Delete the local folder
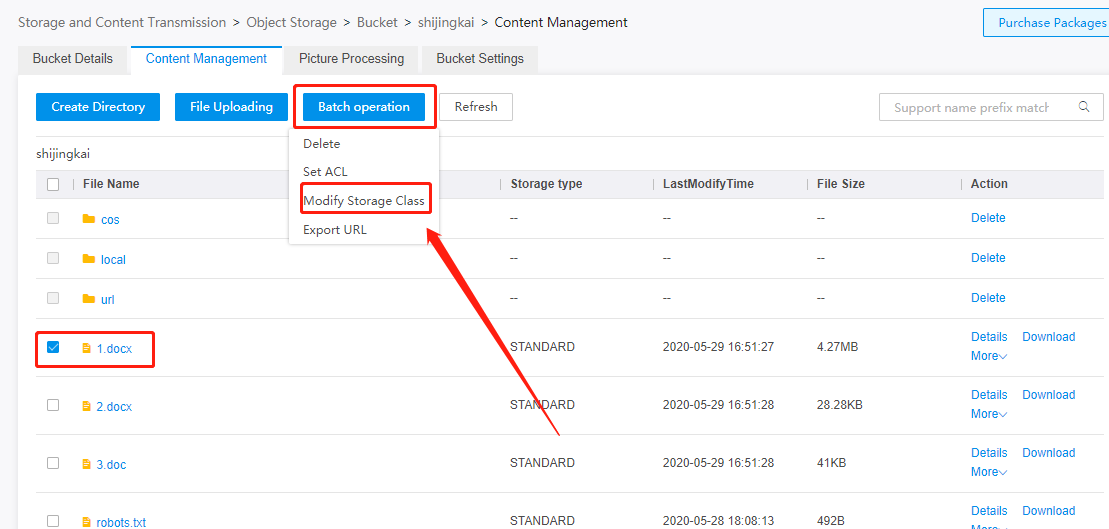Screen dimensions: 1109x529 988,257
